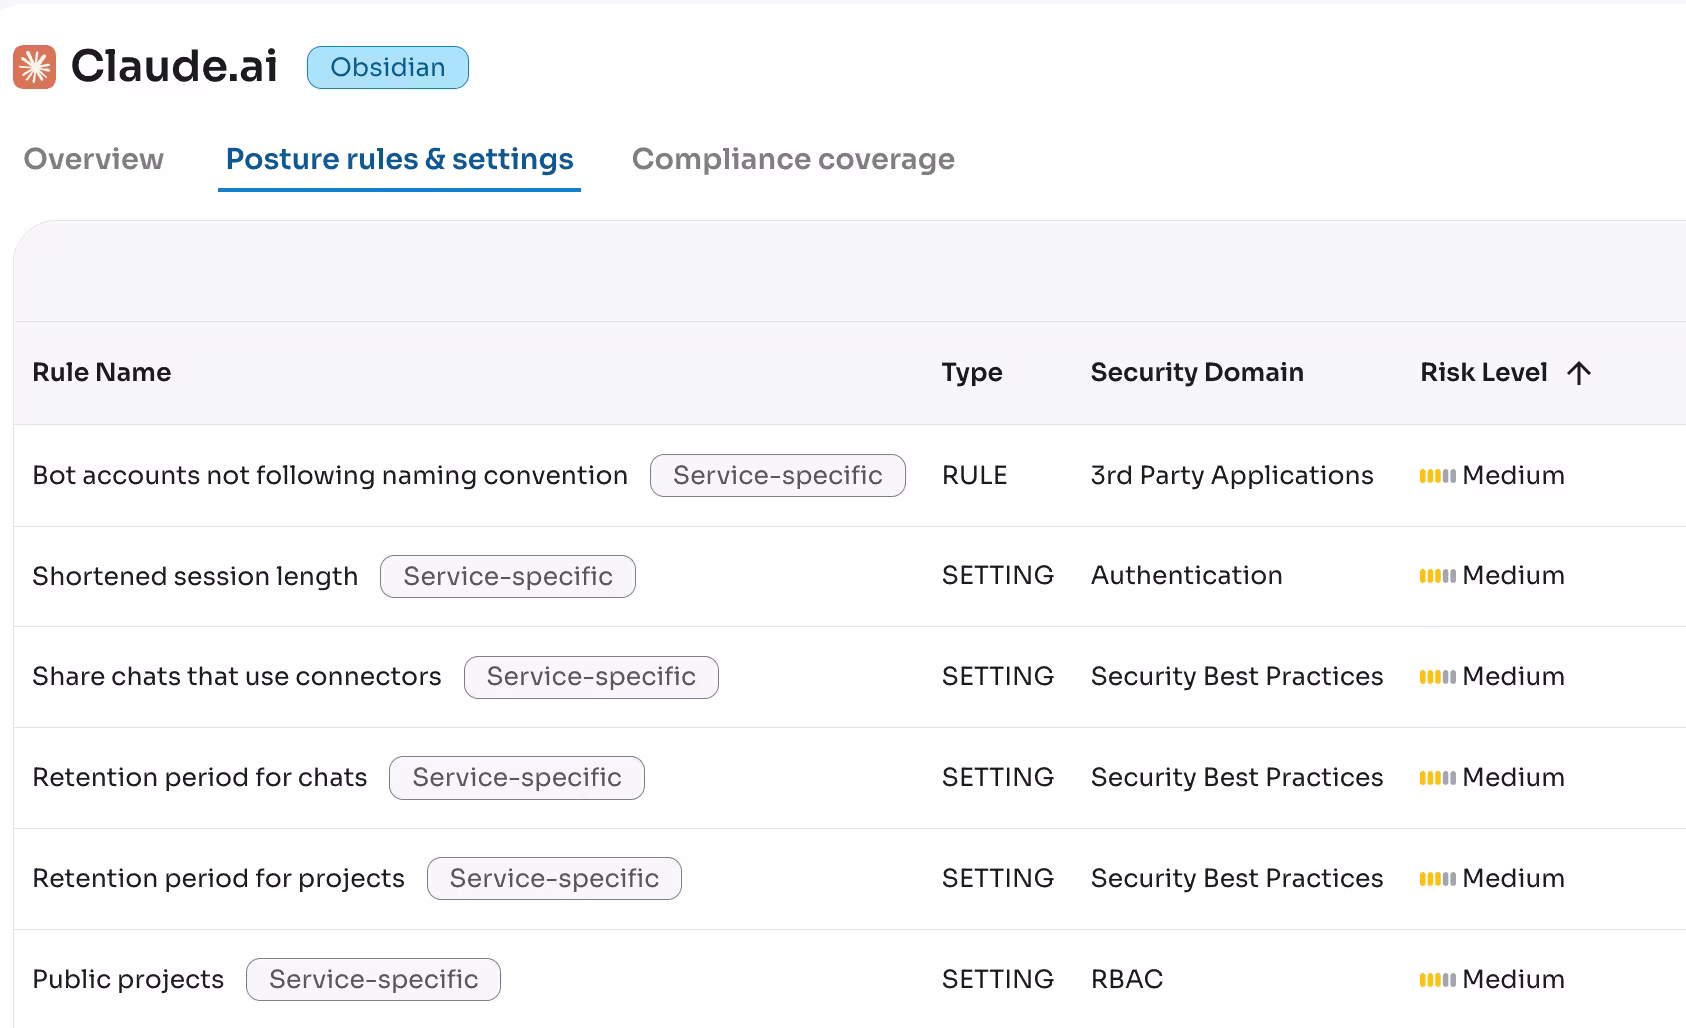Sort by the Rule Name column header
The width and height of the screenshot is (1686, 1028).
(102, 372)
